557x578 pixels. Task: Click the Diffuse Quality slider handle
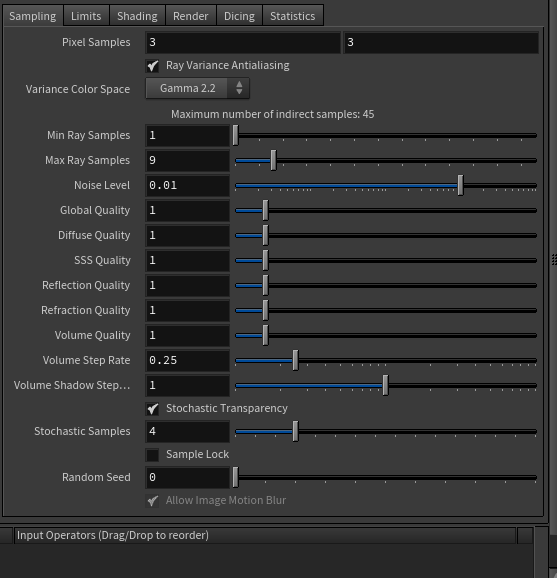point(265,236)
